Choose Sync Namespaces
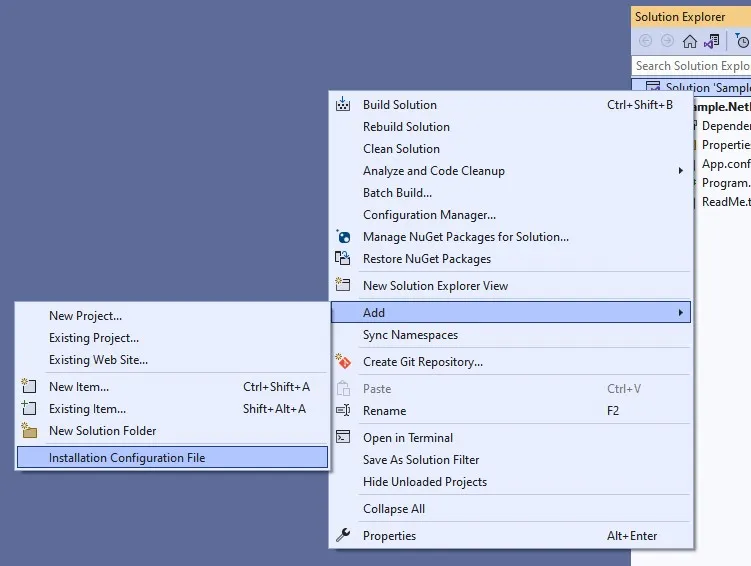 pyautogui.click(x=512, y=335)
